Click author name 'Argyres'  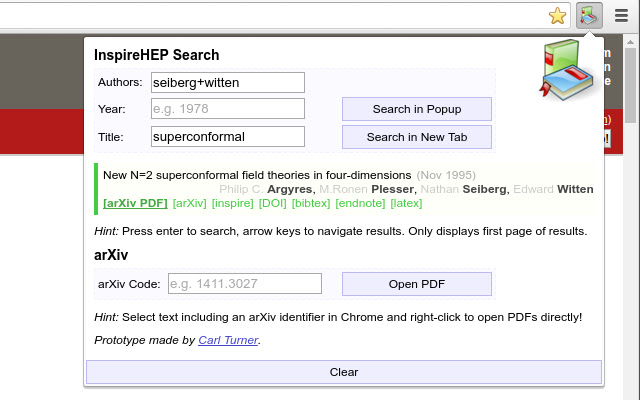pos(291,189)
